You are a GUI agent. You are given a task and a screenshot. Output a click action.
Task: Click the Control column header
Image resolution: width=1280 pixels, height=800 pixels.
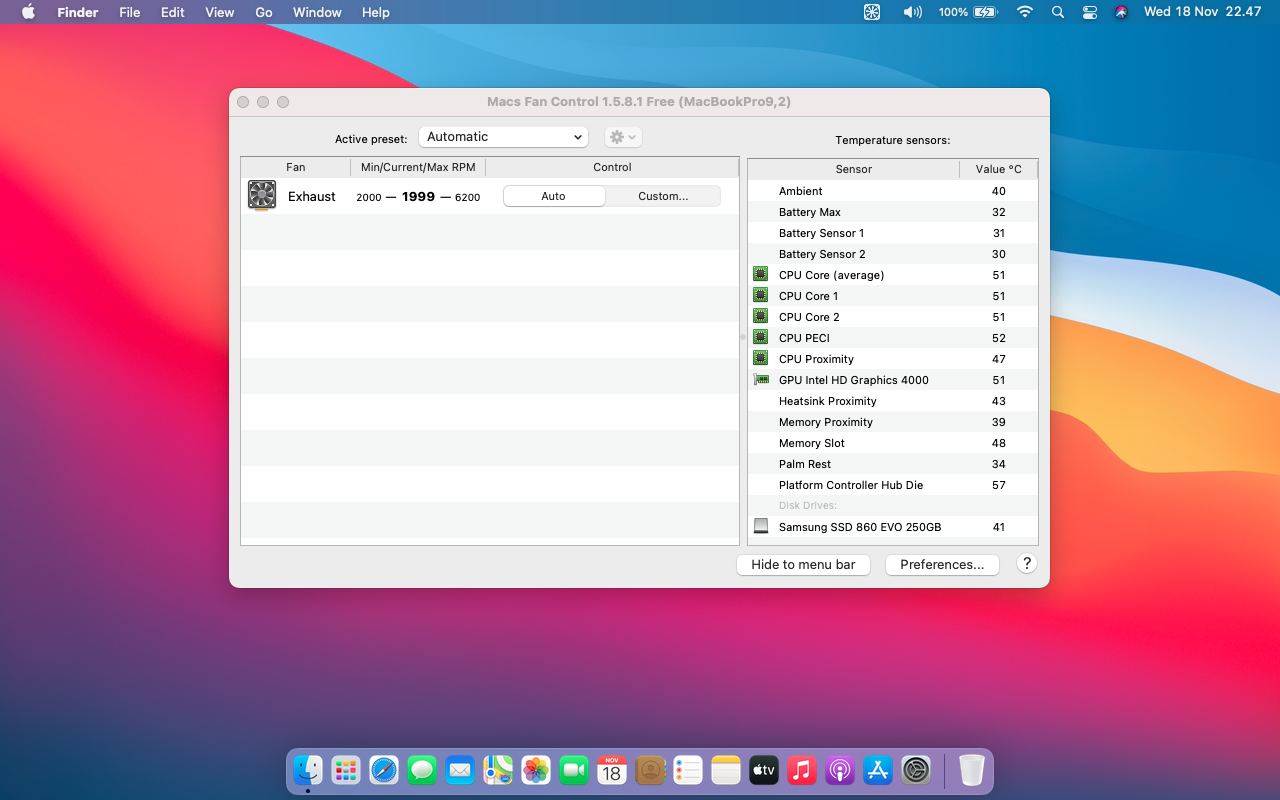pos(612,167)
